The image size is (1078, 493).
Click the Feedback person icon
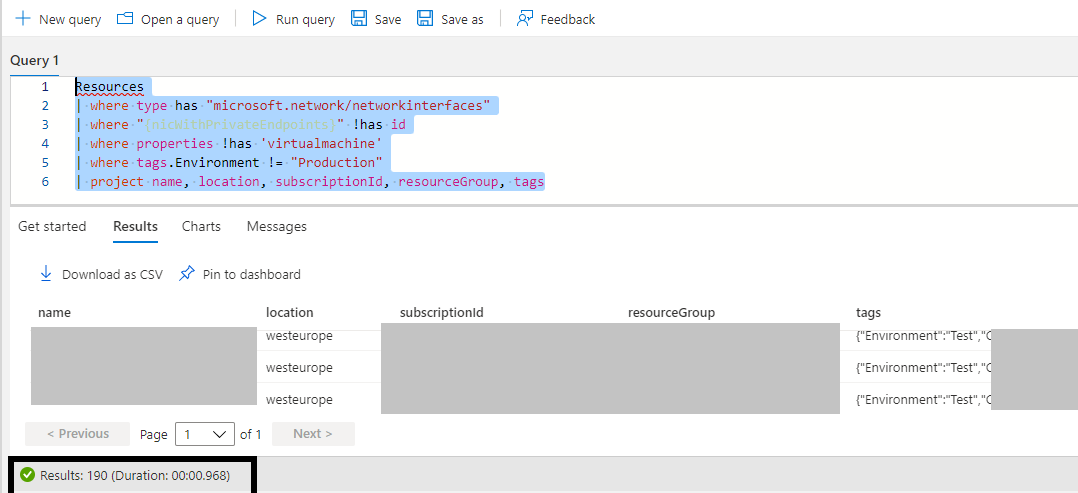[525, 19]
